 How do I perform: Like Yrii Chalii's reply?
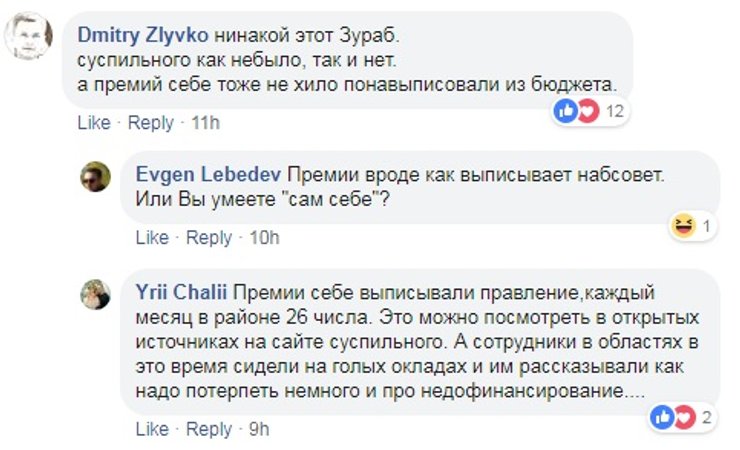click(x=151, y=429)
